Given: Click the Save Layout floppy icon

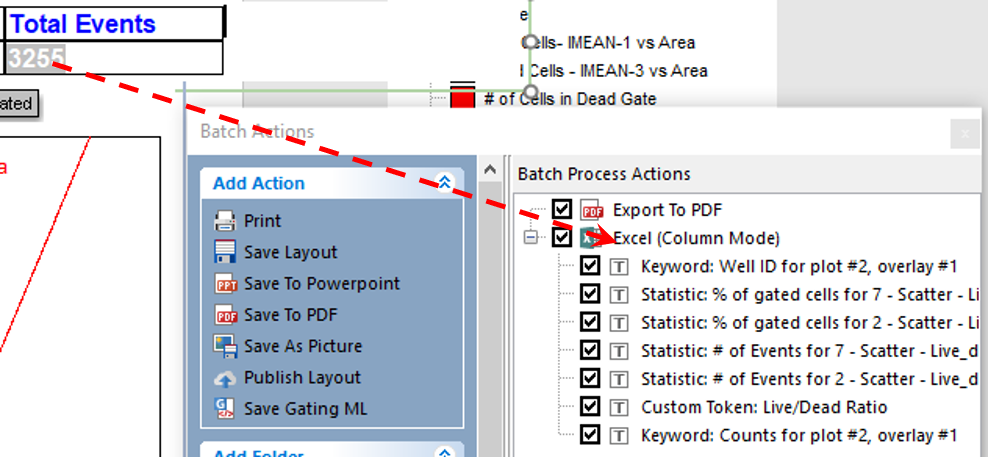Looking at the screenshot, I should 225,252.
